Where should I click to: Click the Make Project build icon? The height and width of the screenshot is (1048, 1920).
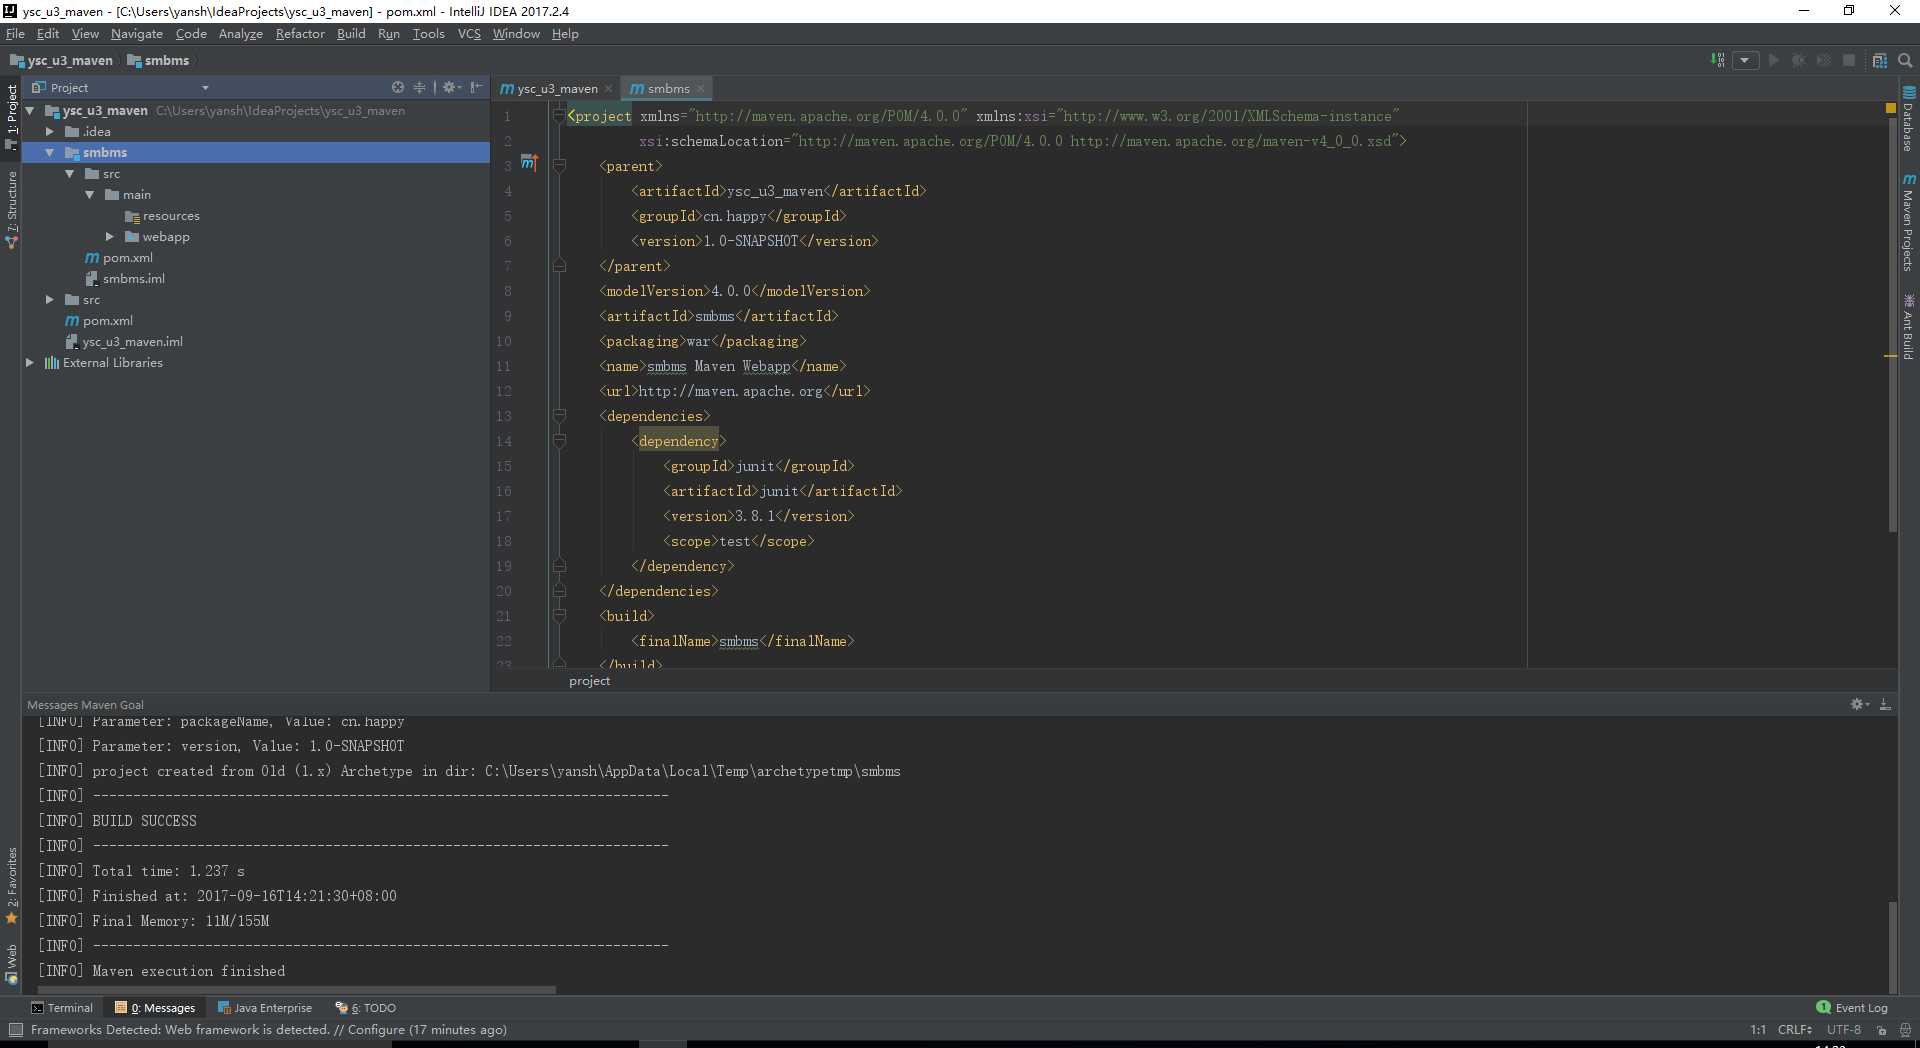pos(1717,60)
